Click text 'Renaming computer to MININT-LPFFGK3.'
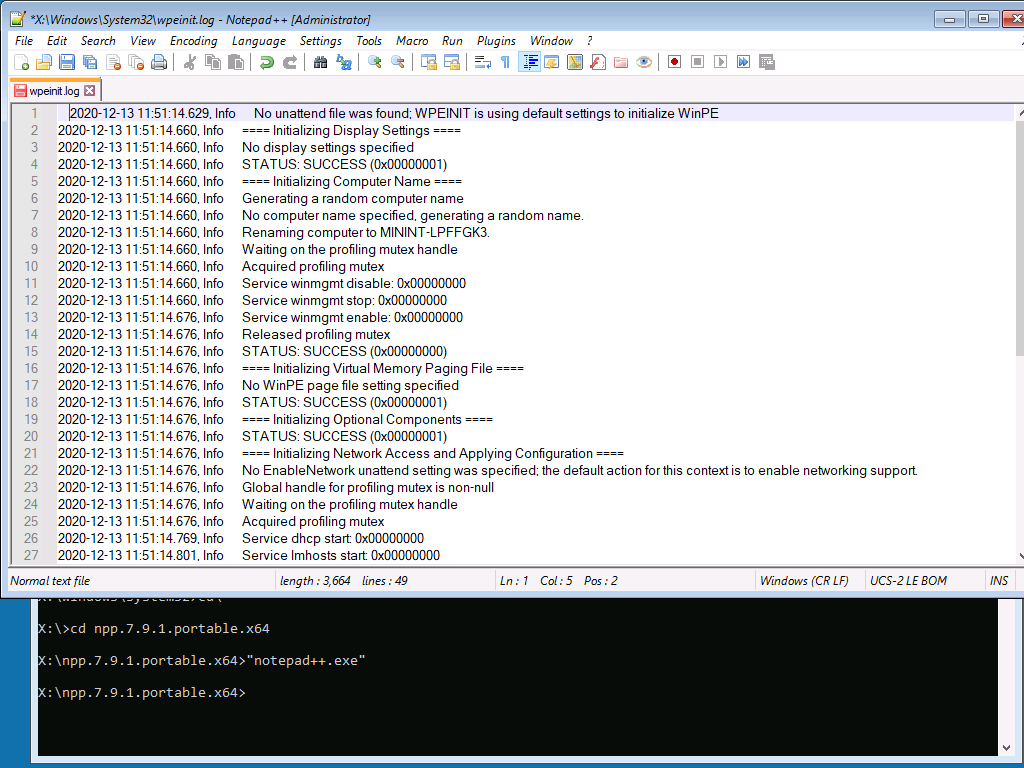The height and width of the screenshot is (768, 1024). point(366,232)
